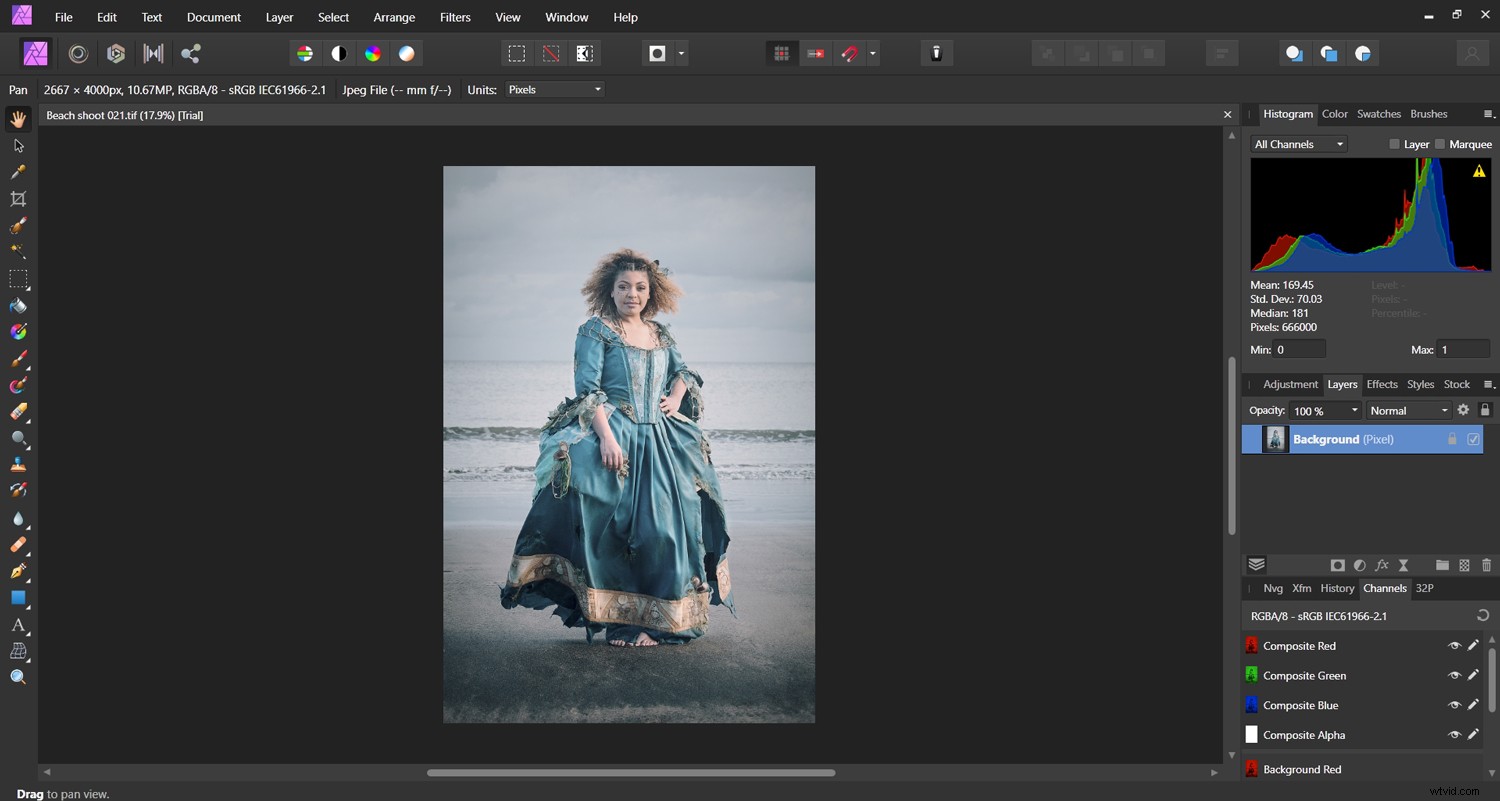This screenshot has height=801, width=1500.
Task: Open the All Channels dropdown
Action: tap(1297, 144)
